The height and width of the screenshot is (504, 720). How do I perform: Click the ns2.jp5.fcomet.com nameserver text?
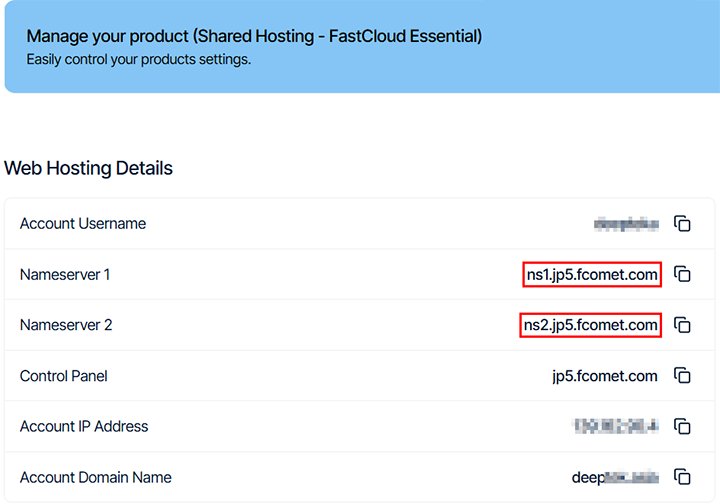pos(590,325)
